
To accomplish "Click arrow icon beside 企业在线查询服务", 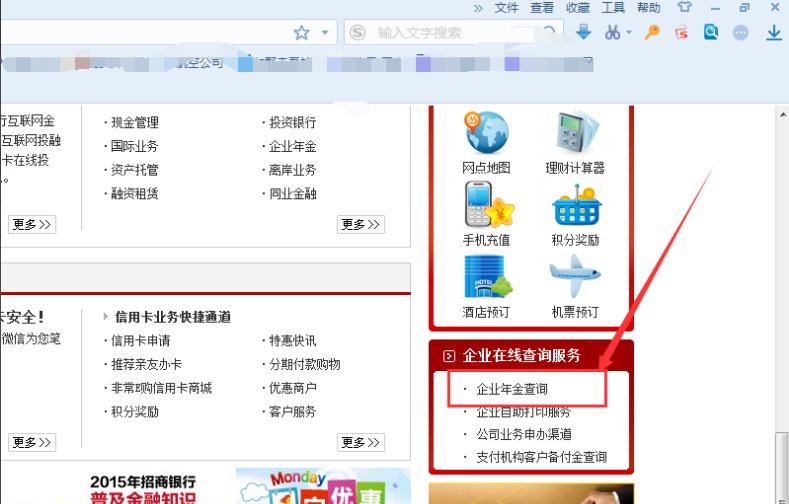I will [x=449, y=356].
